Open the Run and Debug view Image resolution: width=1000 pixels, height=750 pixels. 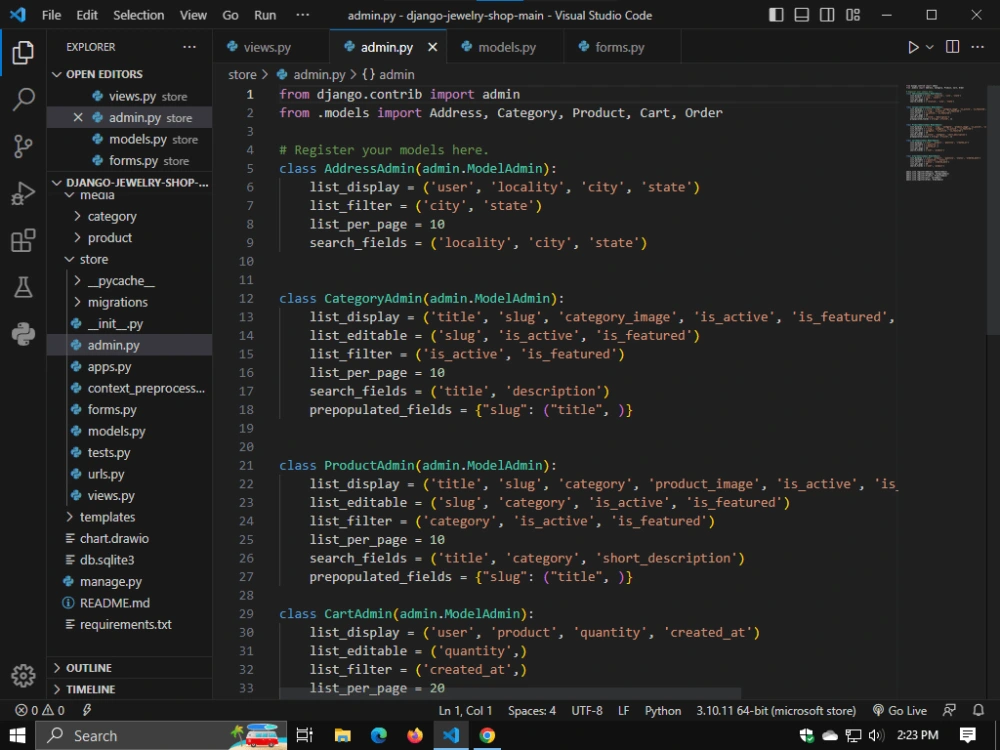click(22, 193)
